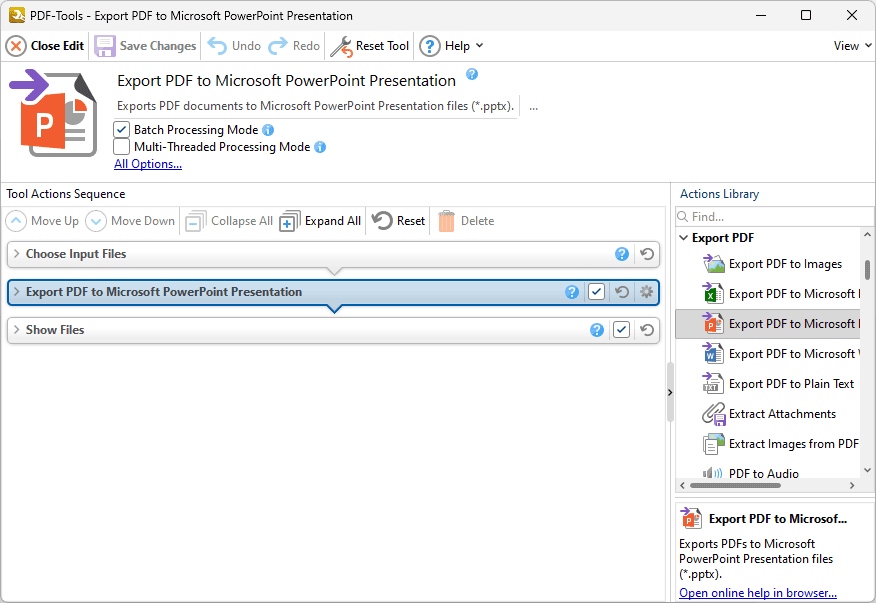This screenshot has height=603, width=876.
Task: Select Extract Attachments action
Action: pyautogui.click(x=769, y=414)
